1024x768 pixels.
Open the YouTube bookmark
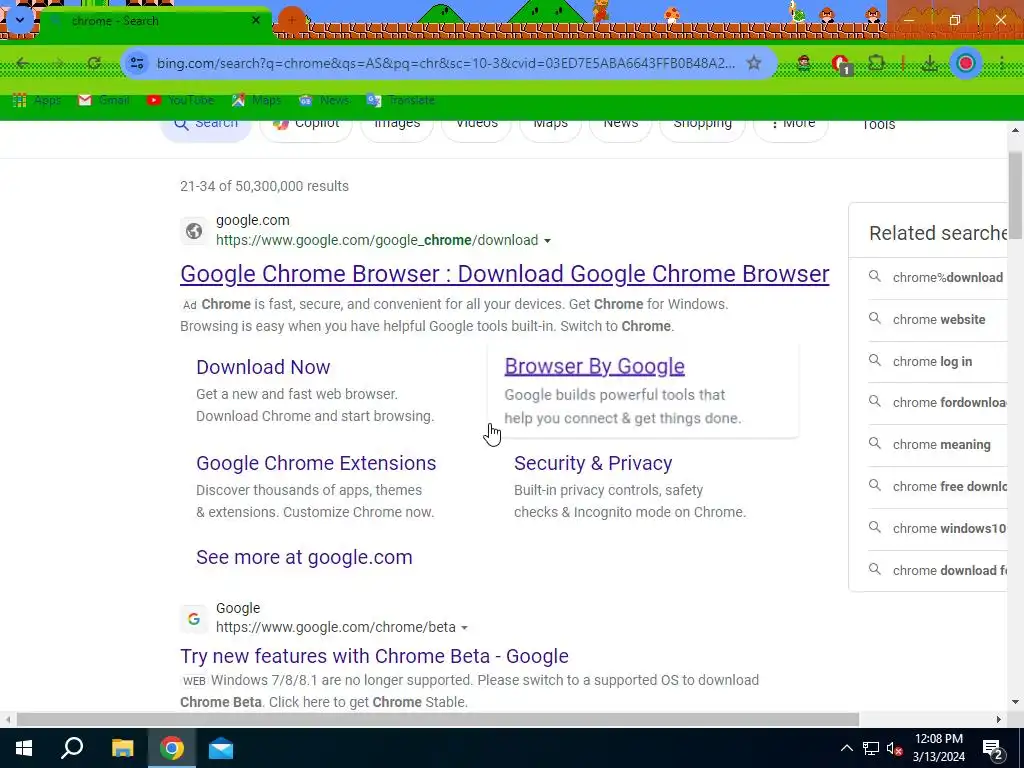(181, 100)
